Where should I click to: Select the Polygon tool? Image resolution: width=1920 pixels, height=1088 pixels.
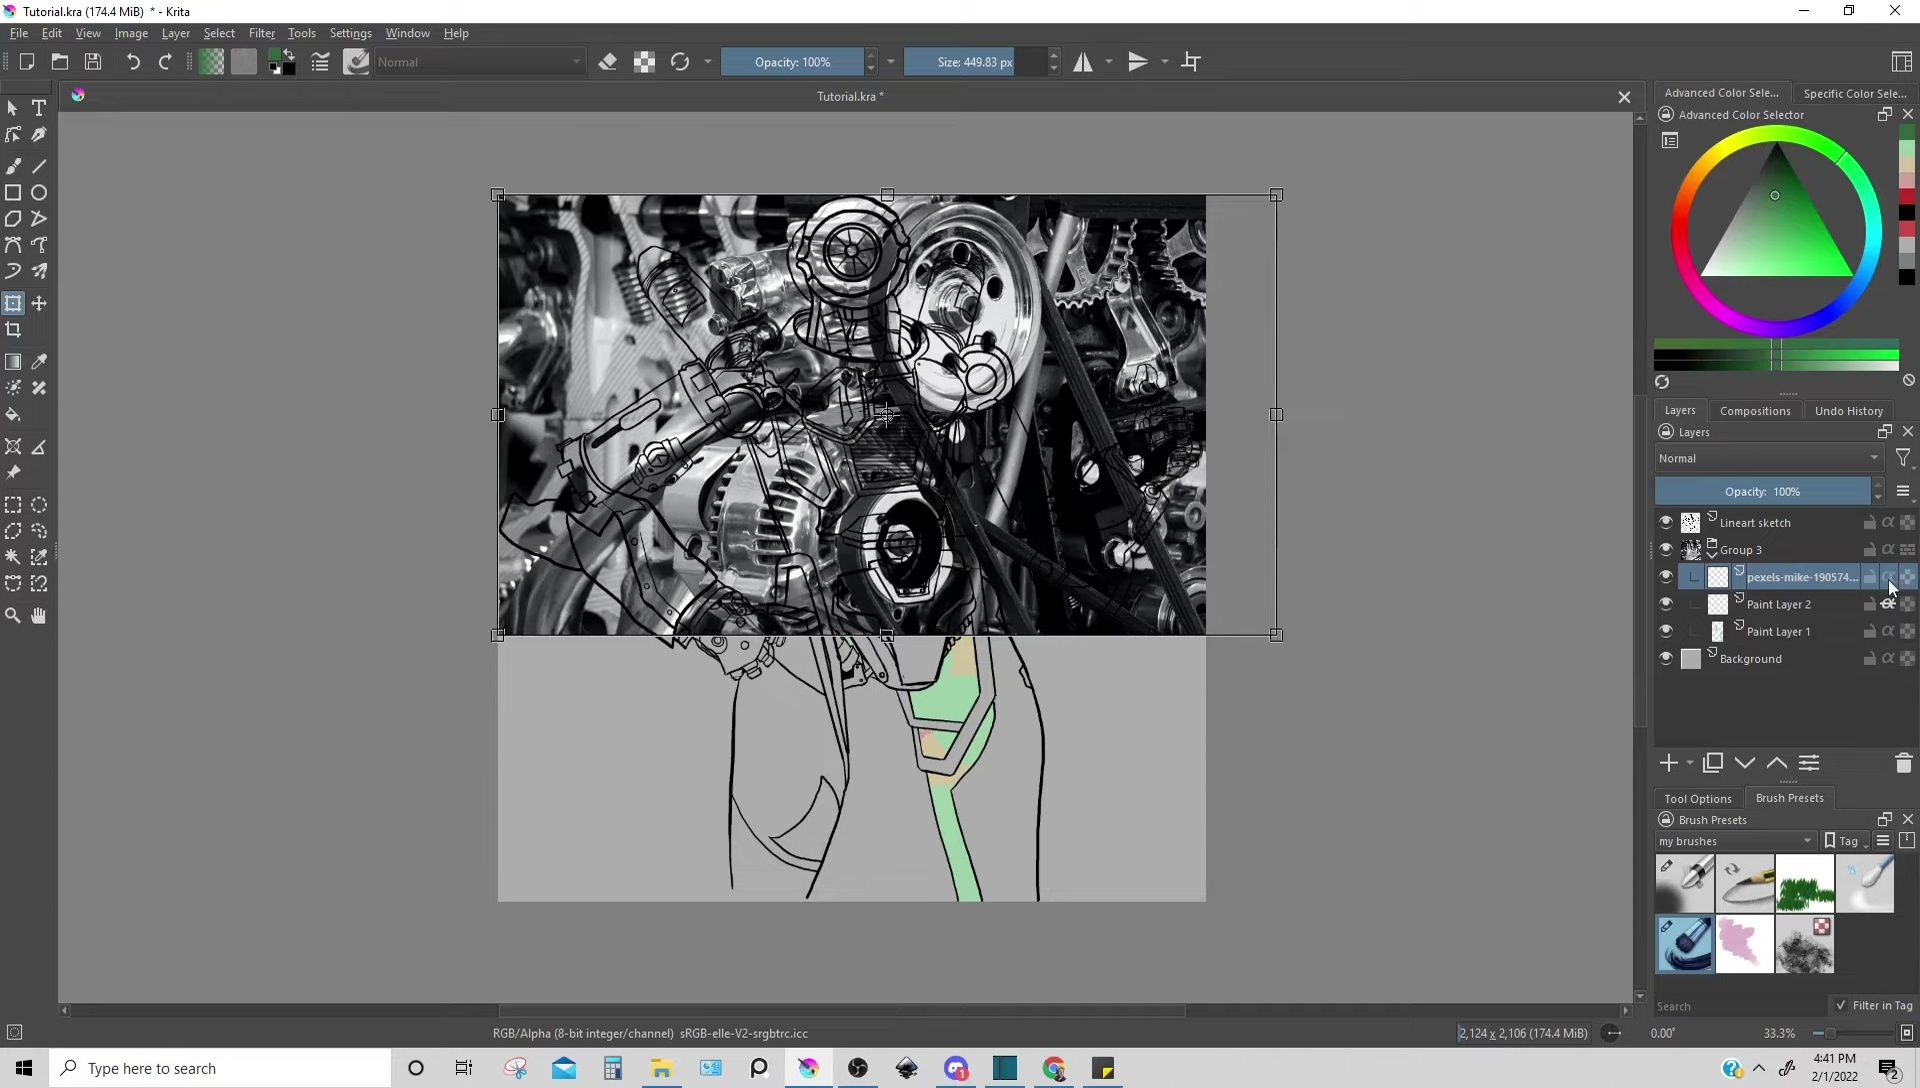13,219
